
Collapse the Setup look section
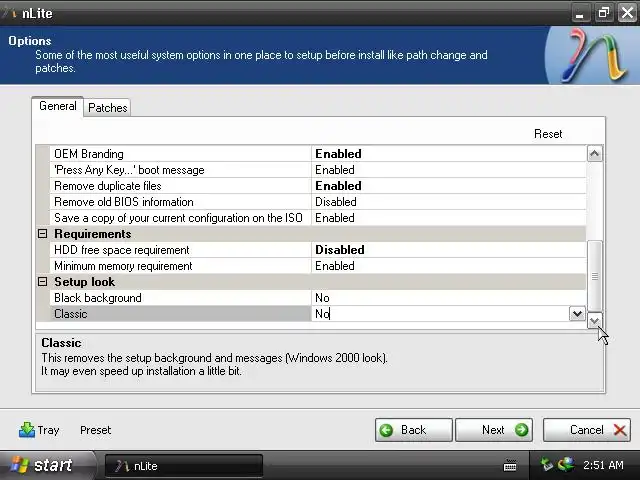pyautogui.click(x=42, y=282)
